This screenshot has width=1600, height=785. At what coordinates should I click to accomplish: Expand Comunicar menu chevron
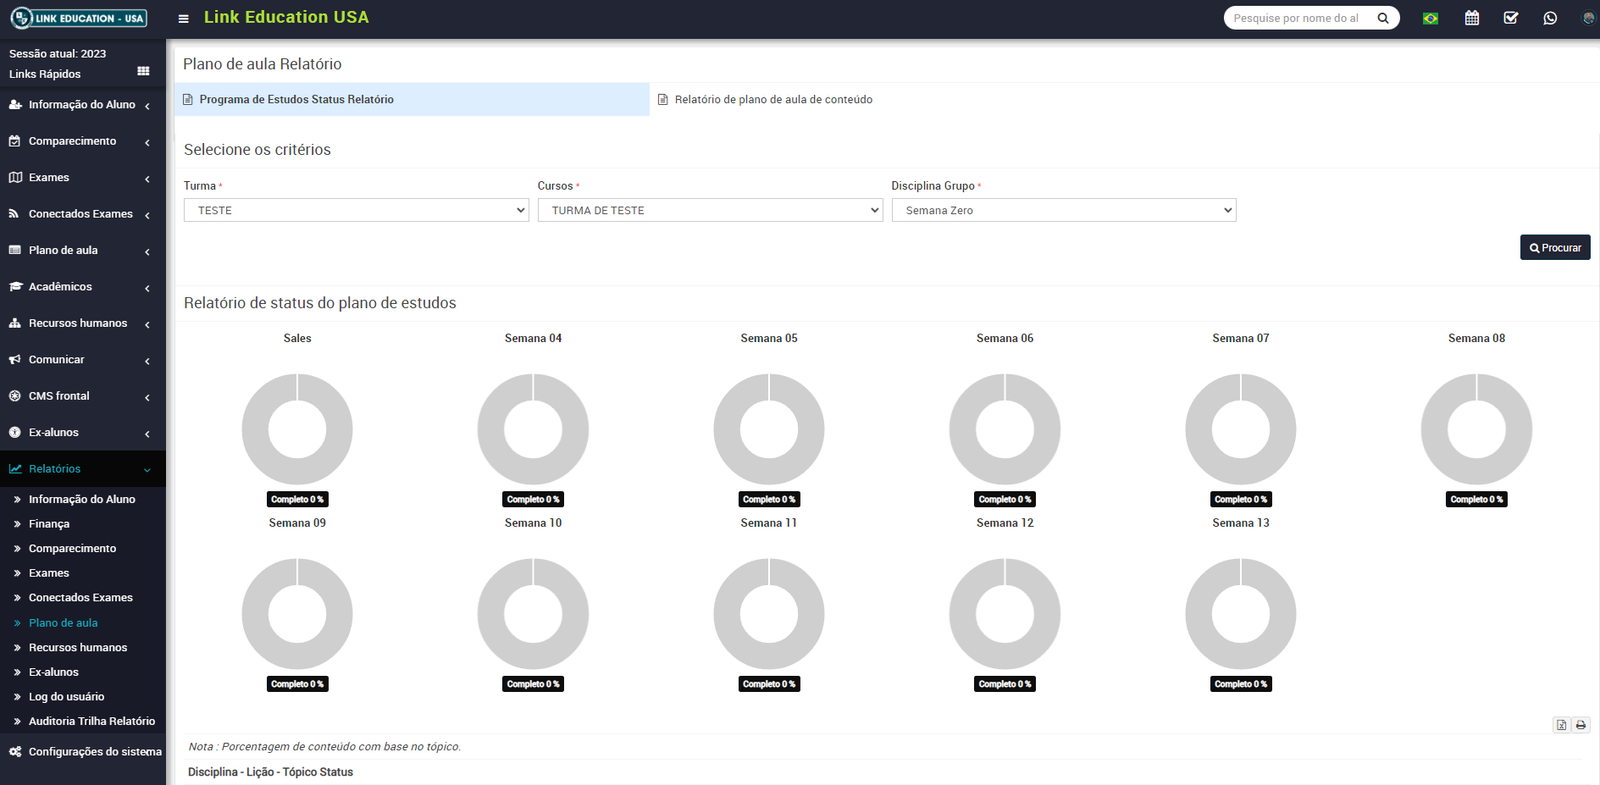pyautogui.click(x=147, y=361)
